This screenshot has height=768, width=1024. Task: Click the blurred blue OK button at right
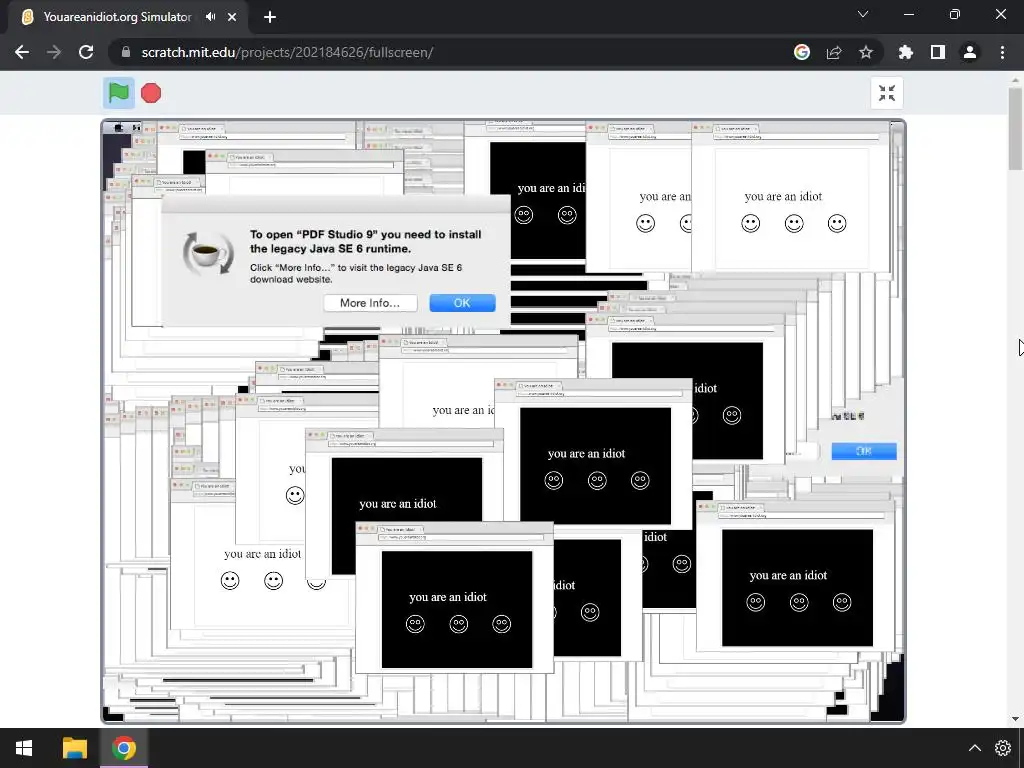[x=863, y=451]
